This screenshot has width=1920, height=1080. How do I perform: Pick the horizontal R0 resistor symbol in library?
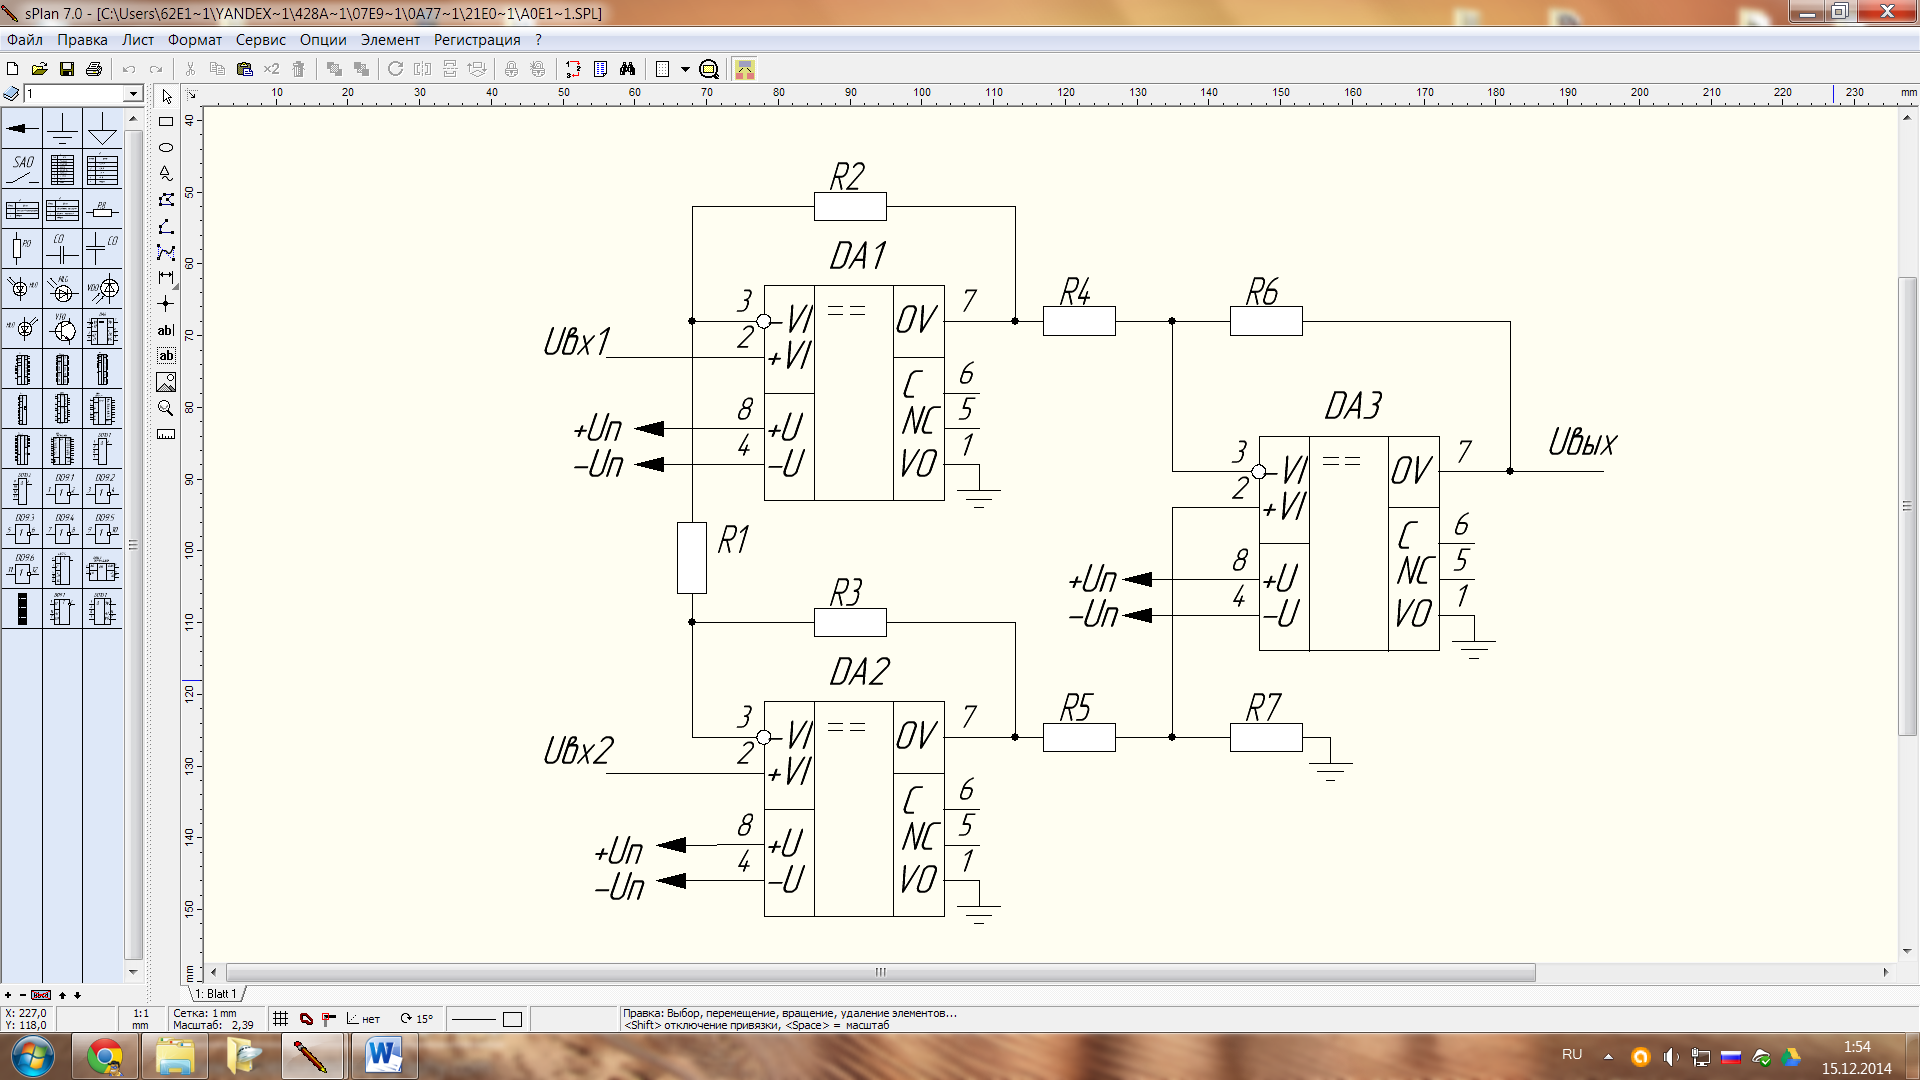tap(102, 209)
